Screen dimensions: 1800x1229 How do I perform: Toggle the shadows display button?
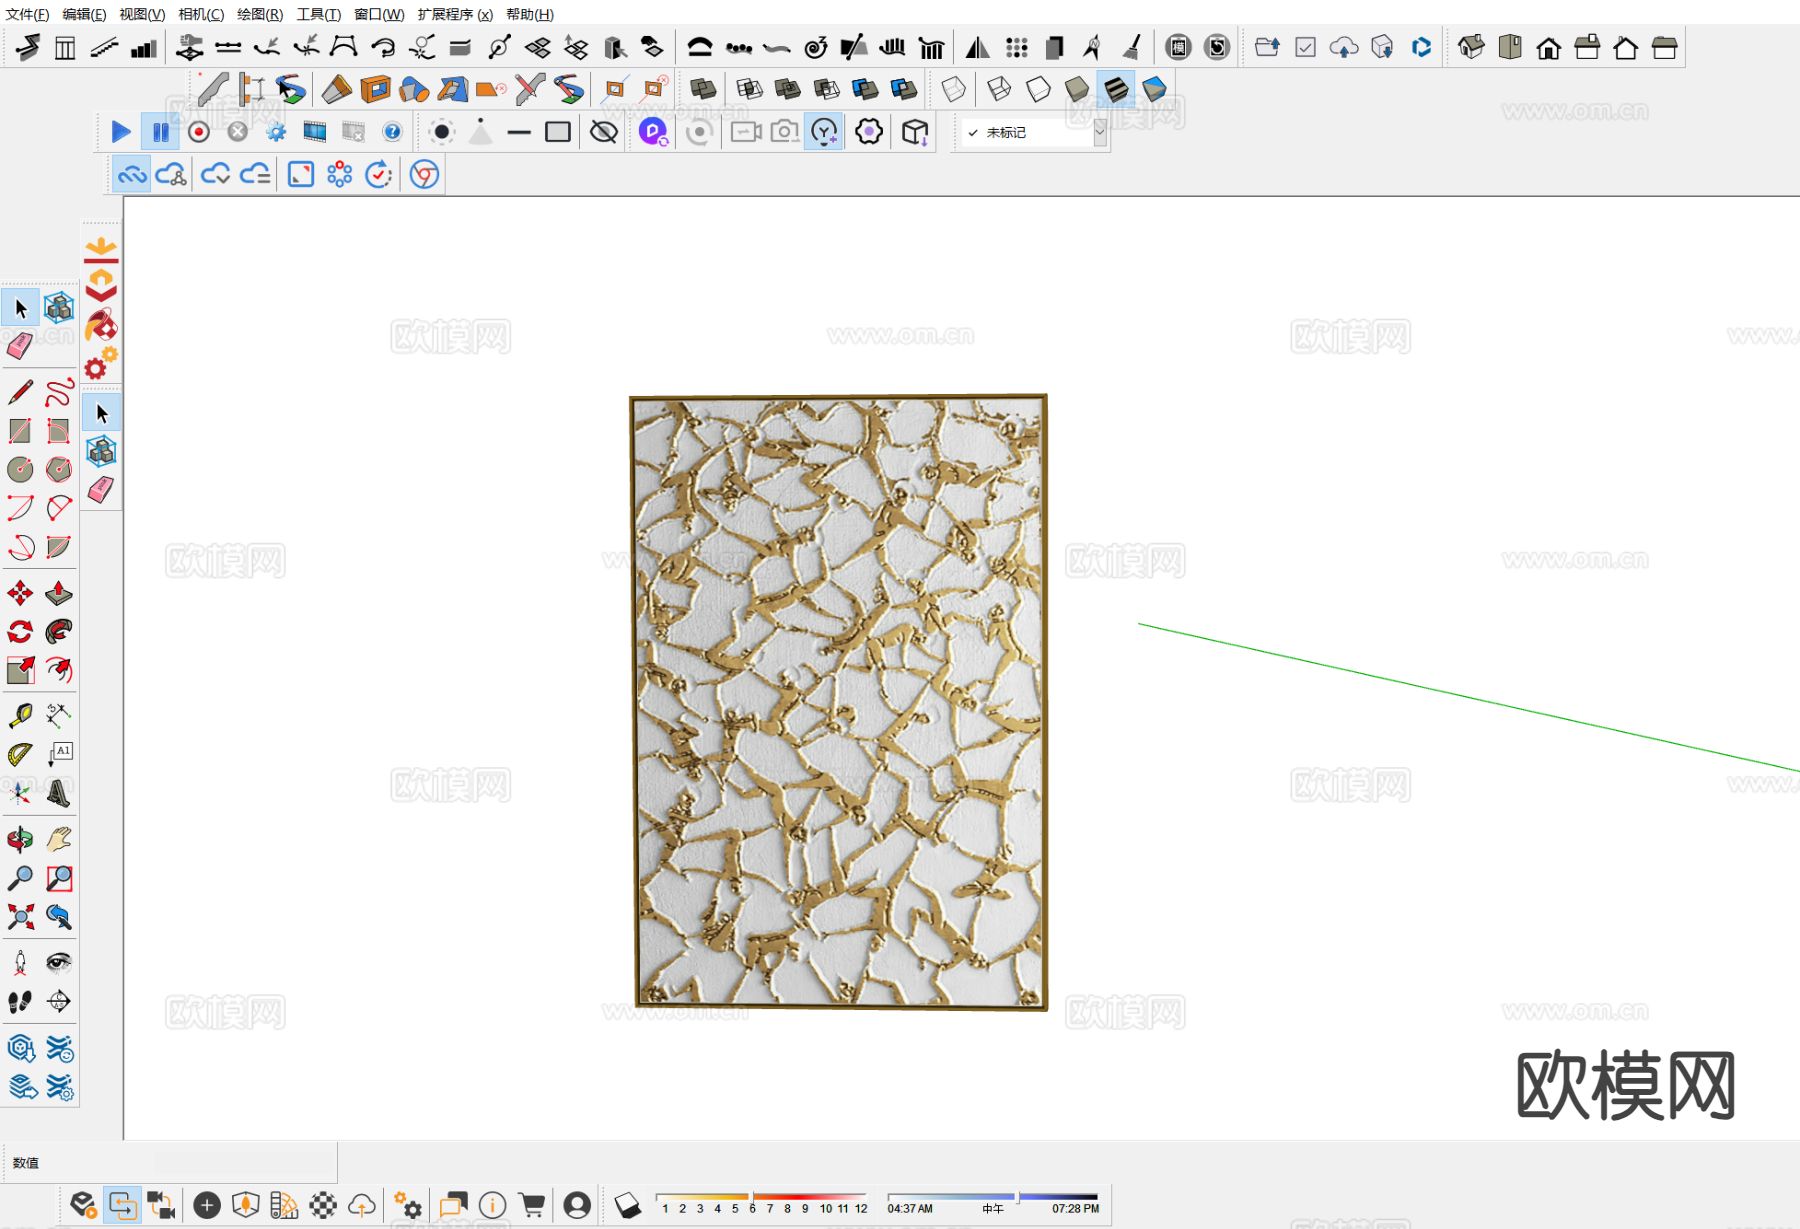627,1205
